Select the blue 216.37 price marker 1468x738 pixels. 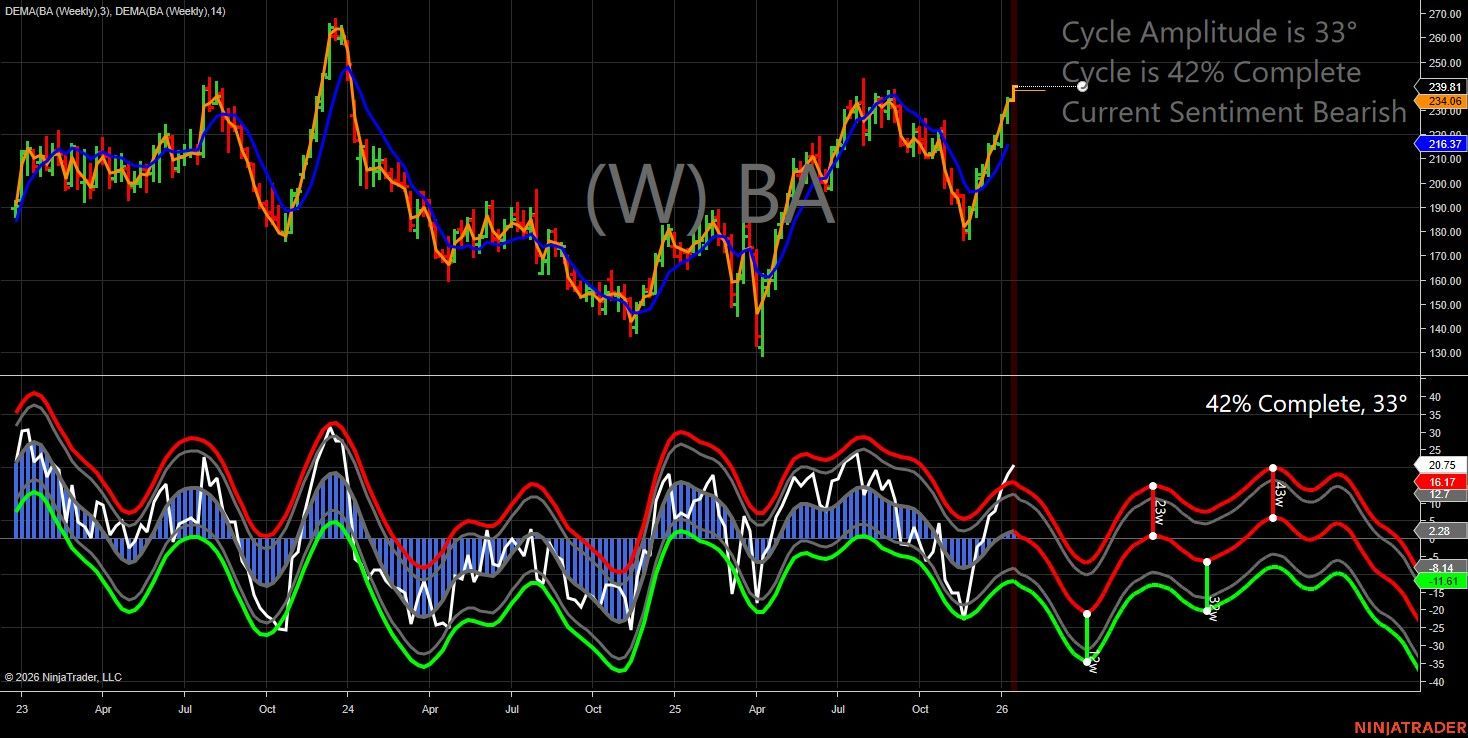[x=1440, y=144]
